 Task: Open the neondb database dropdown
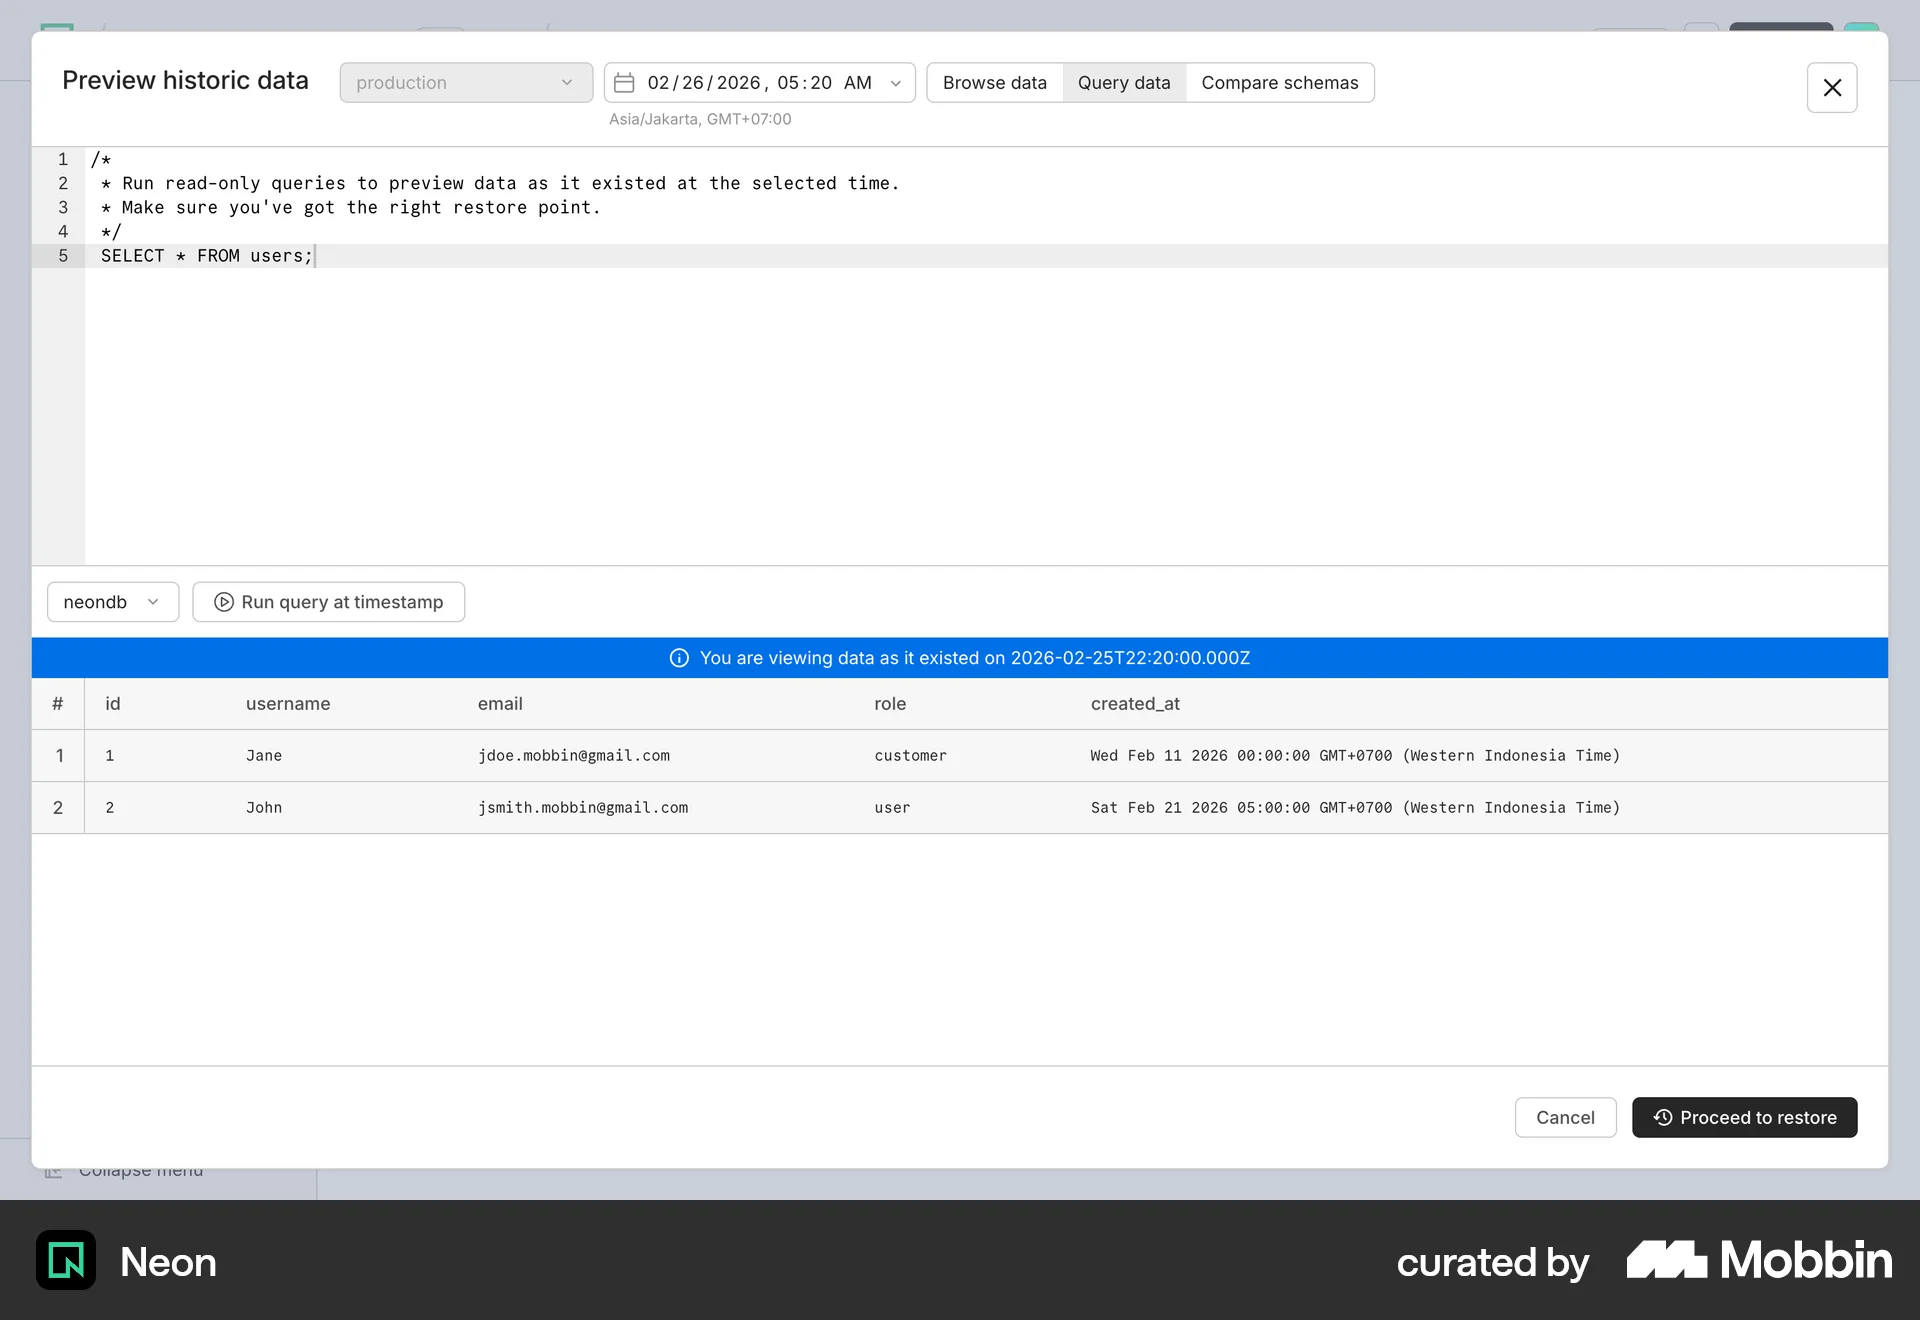[x=113, y=602]
